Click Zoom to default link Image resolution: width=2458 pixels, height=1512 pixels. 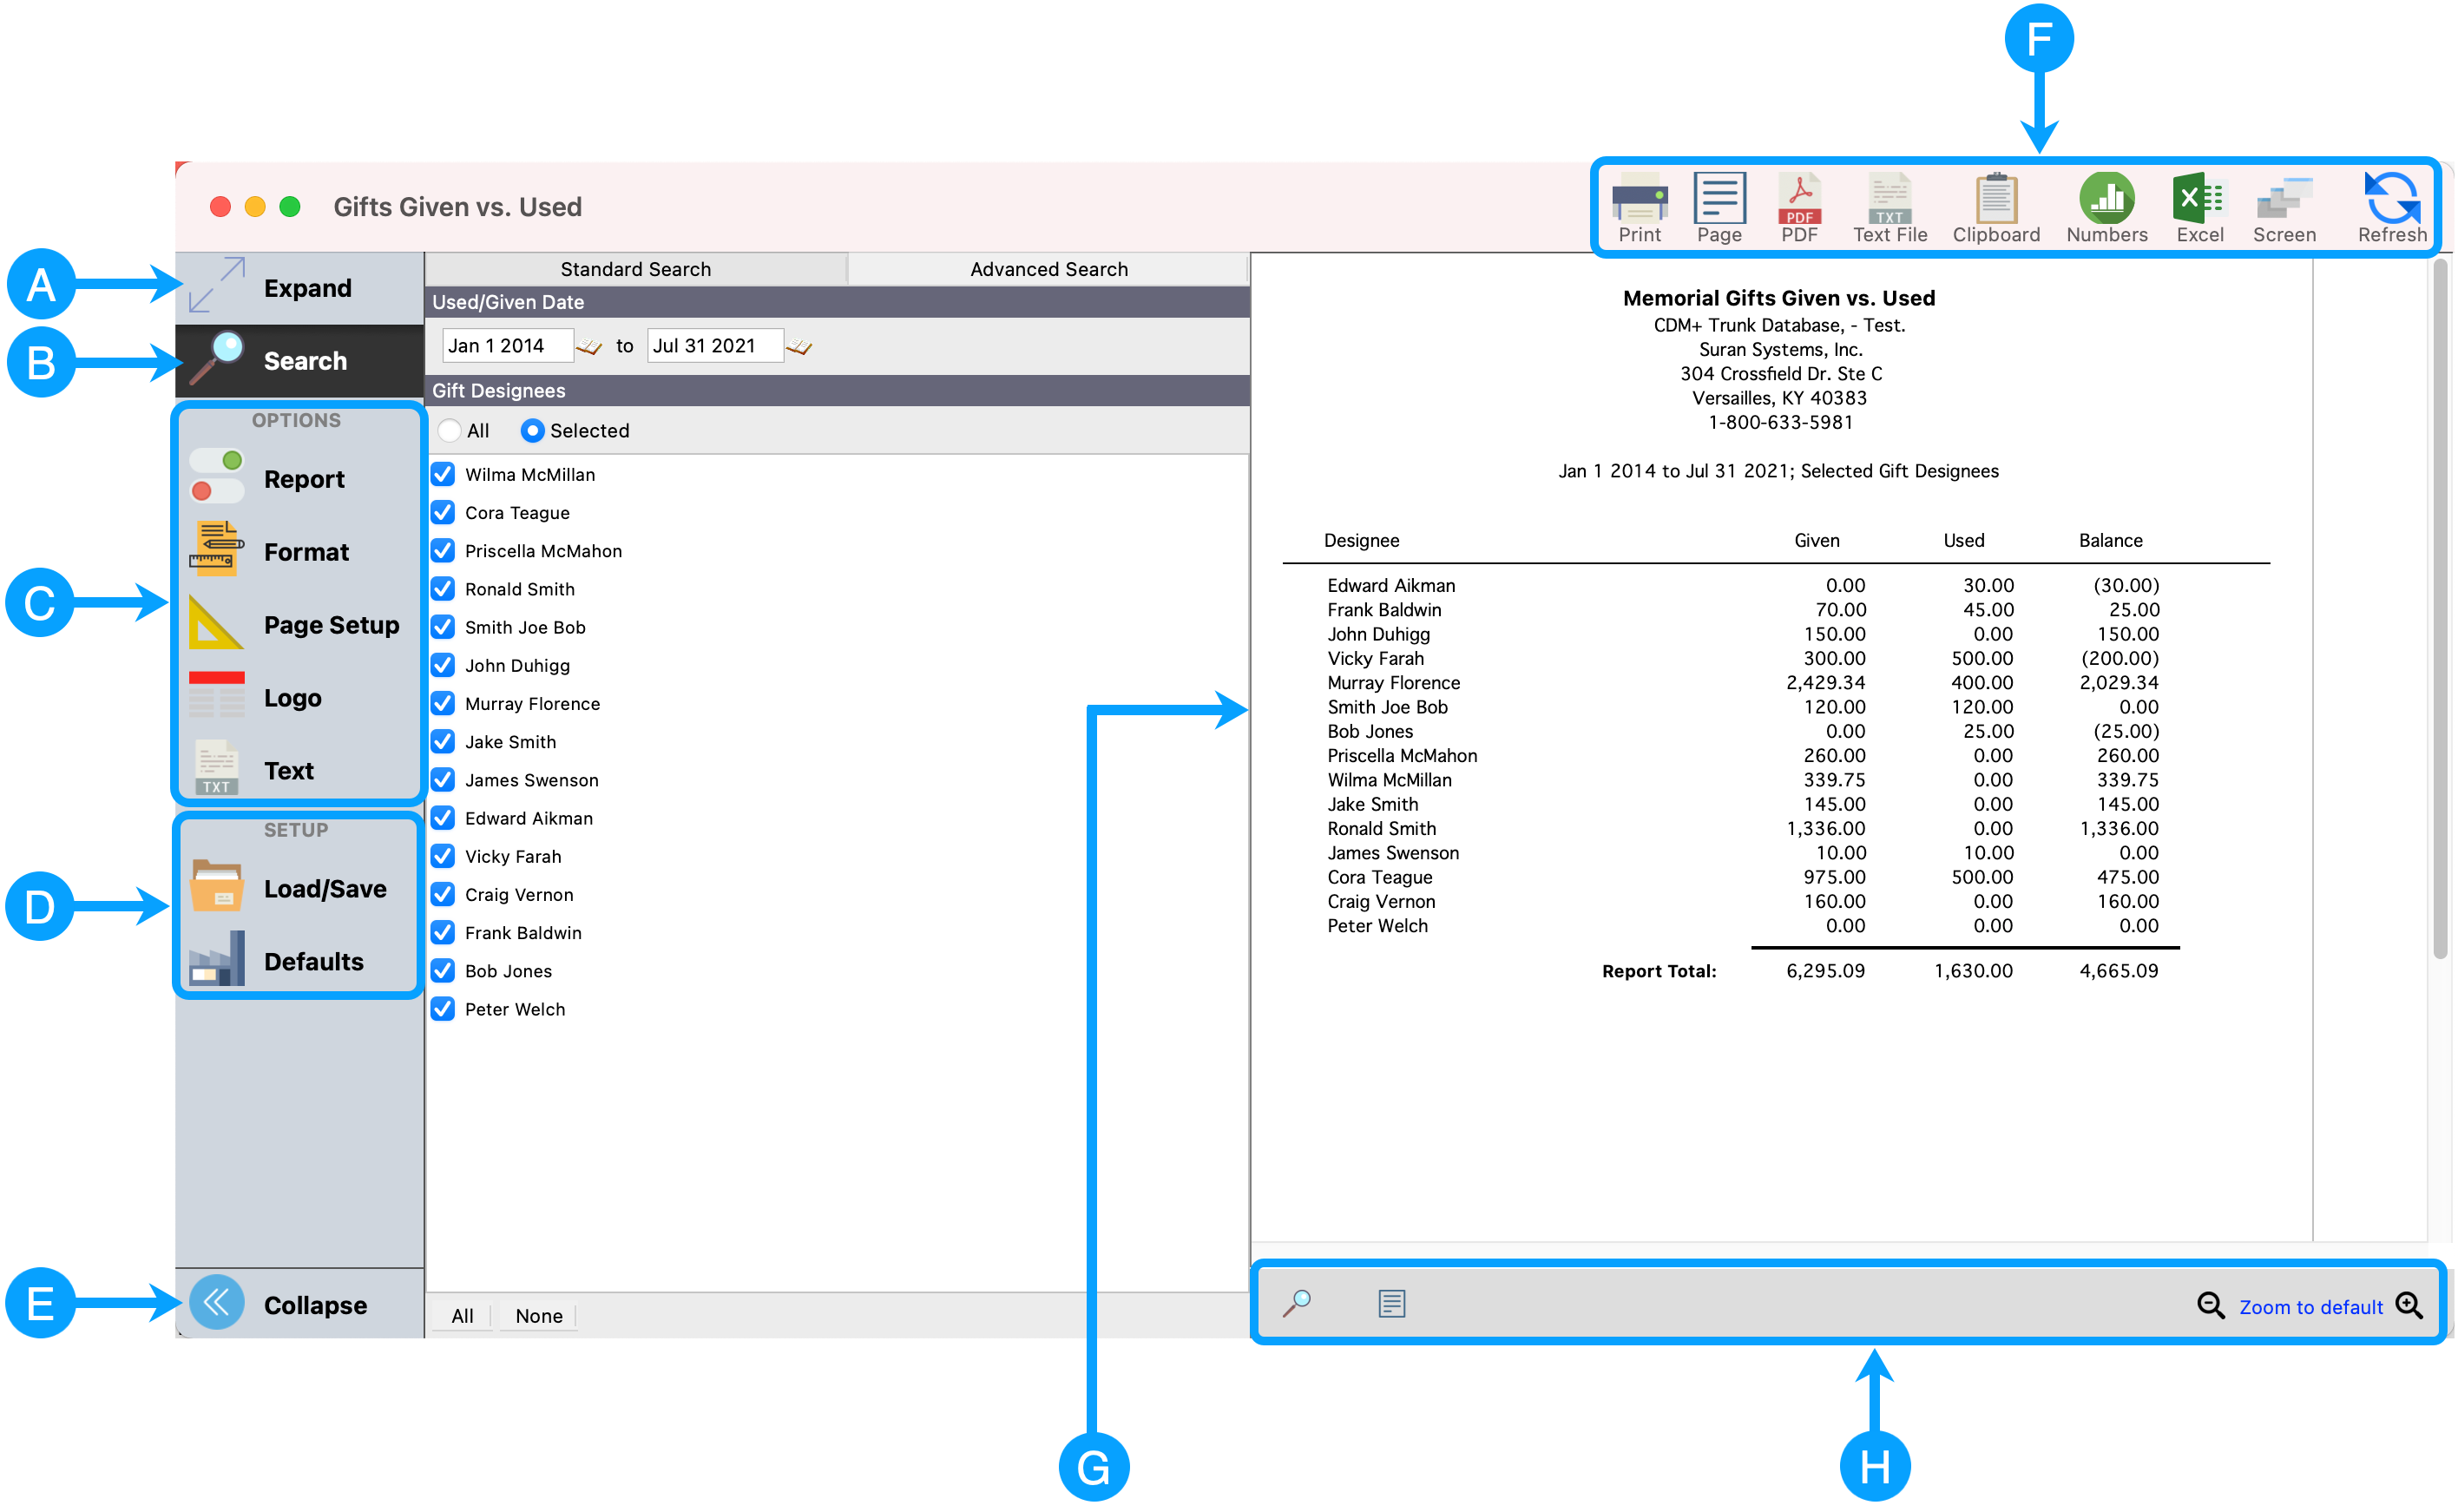2311,1307
